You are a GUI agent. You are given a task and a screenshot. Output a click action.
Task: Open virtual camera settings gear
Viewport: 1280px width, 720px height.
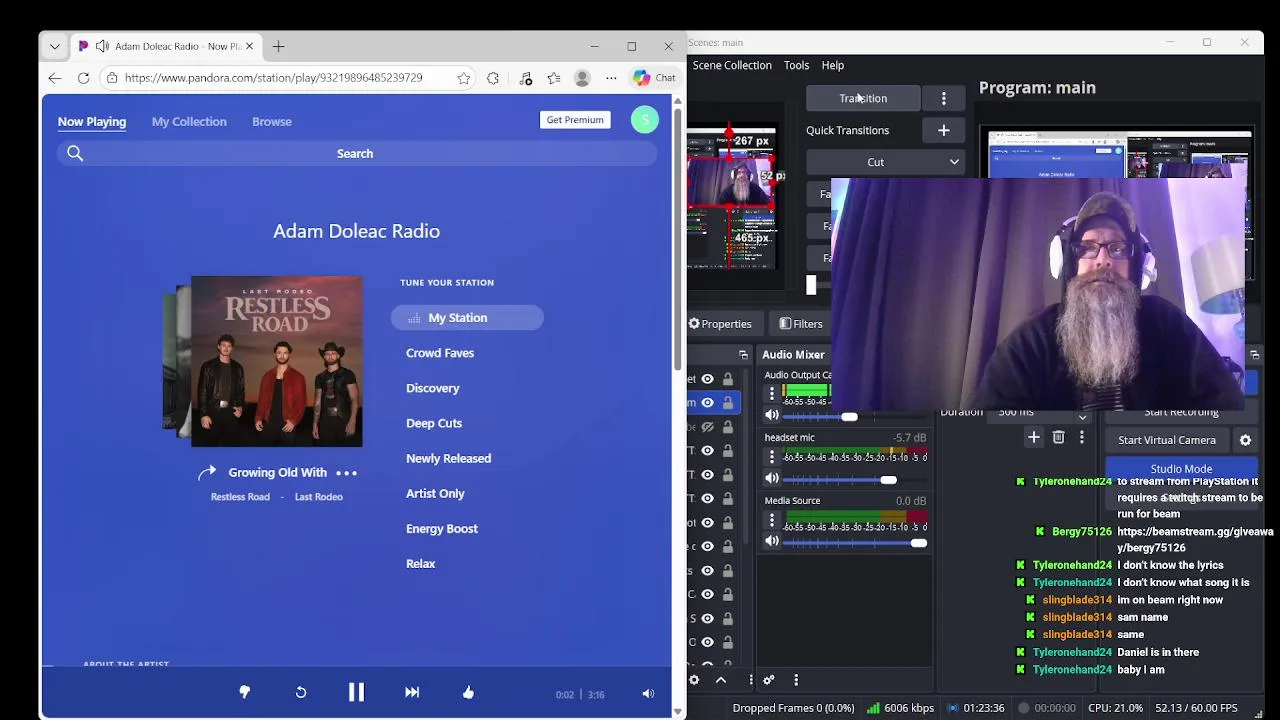1245,440
